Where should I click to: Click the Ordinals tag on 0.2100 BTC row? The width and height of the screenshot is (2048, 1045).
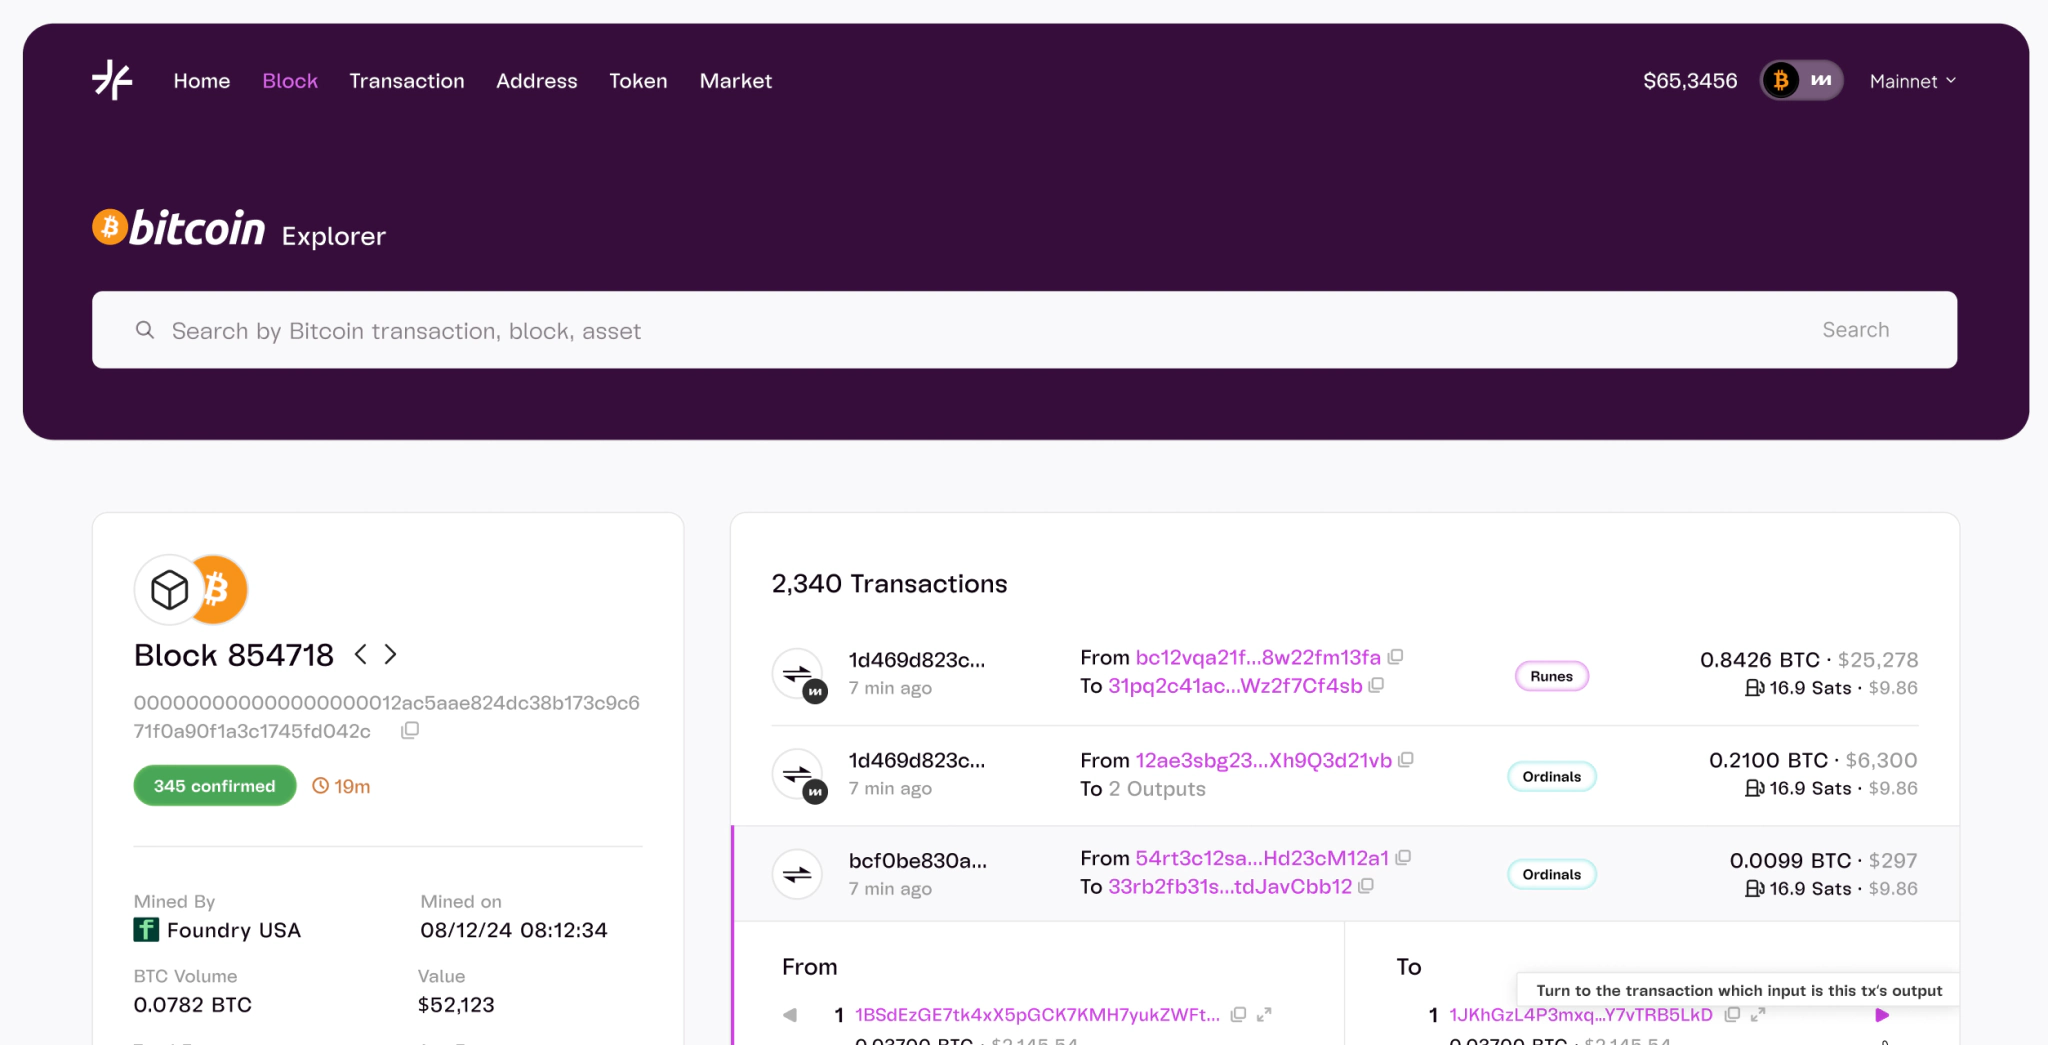click(1552, 777)
